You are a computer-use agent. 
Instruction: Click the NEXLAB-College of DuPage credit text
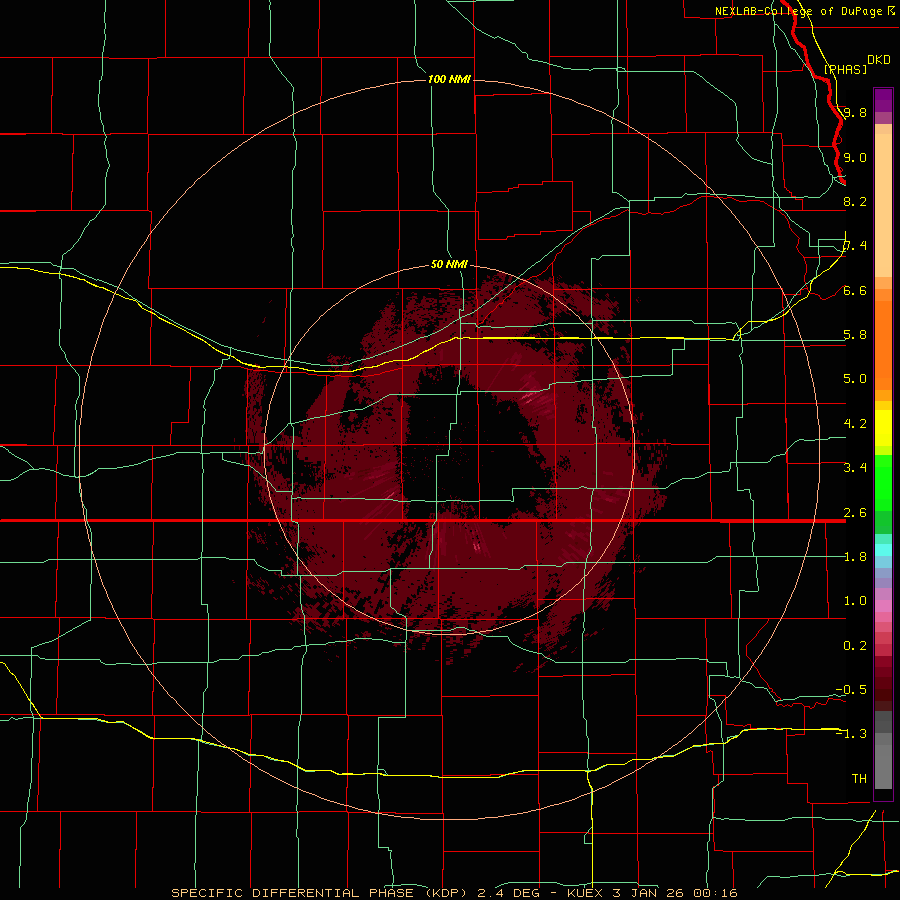point(798,11)
